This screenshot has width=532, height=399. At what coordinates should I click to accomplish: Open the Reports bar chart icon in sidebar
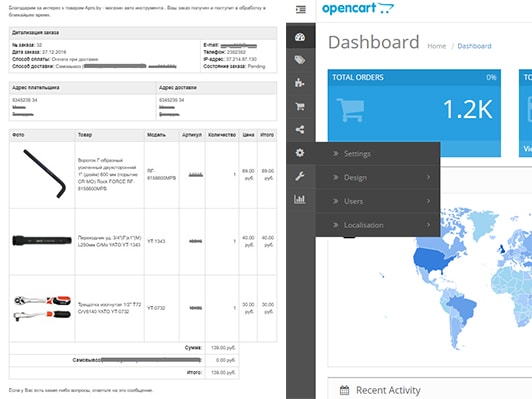tap(300, 199)
